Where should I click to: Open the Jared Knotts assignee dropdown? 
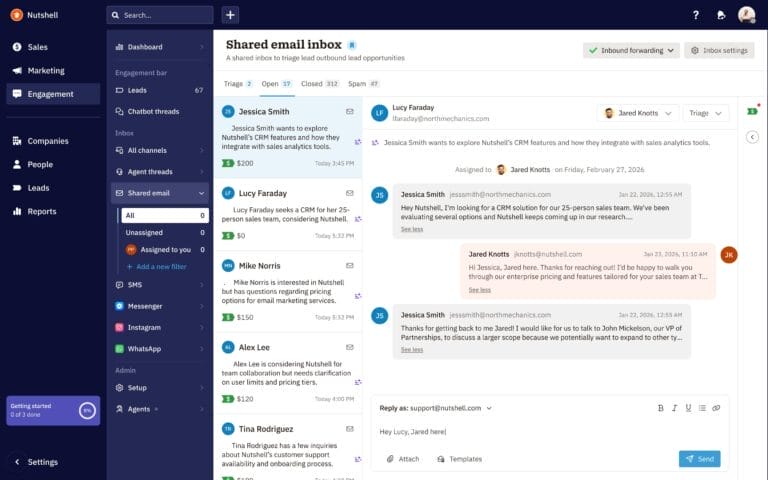click(x=638, y=113)
